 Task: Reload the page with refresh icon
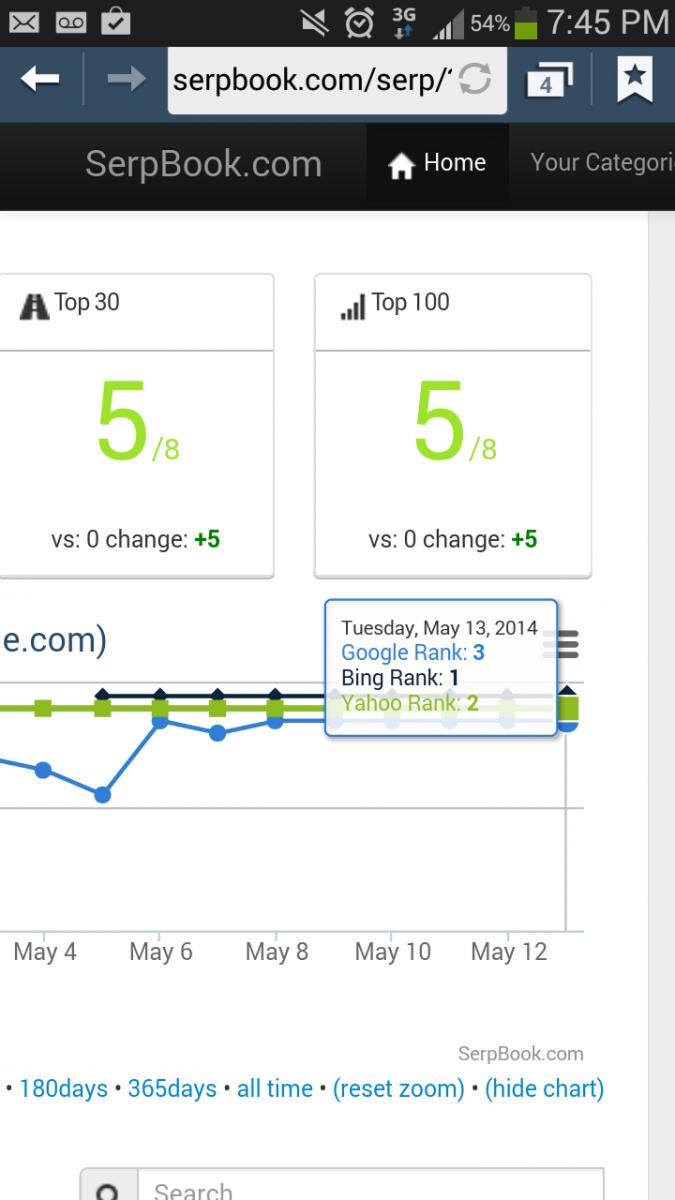pos(475,81)
